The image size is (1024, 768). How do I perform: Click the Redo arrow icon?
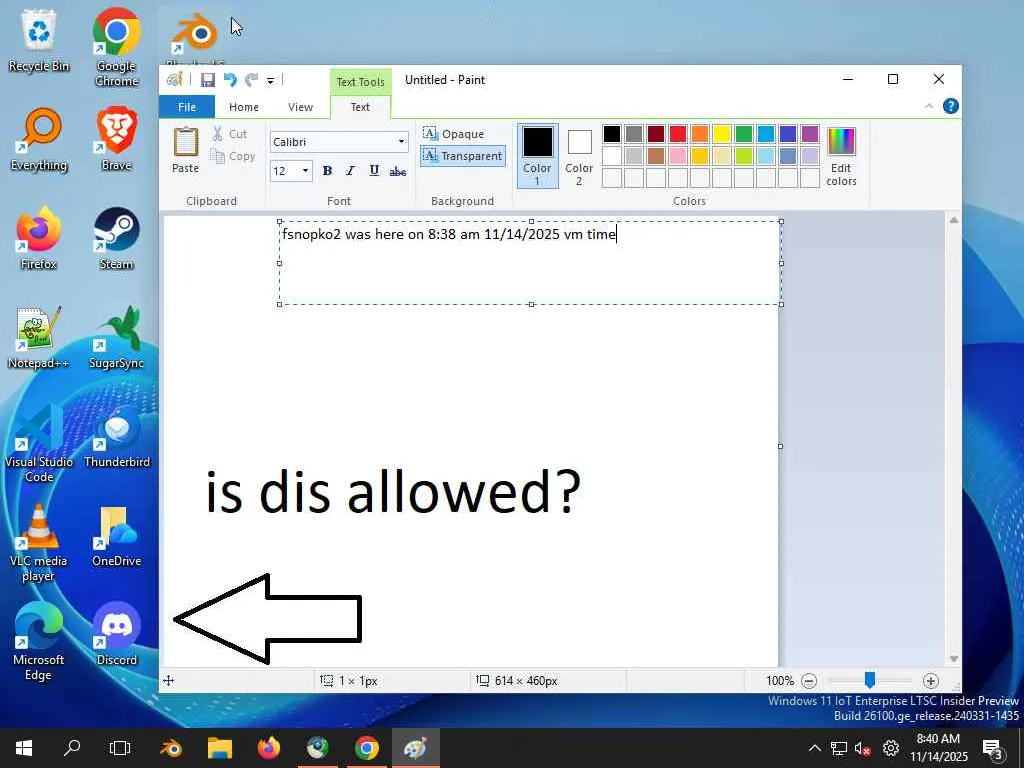point(251,80)
